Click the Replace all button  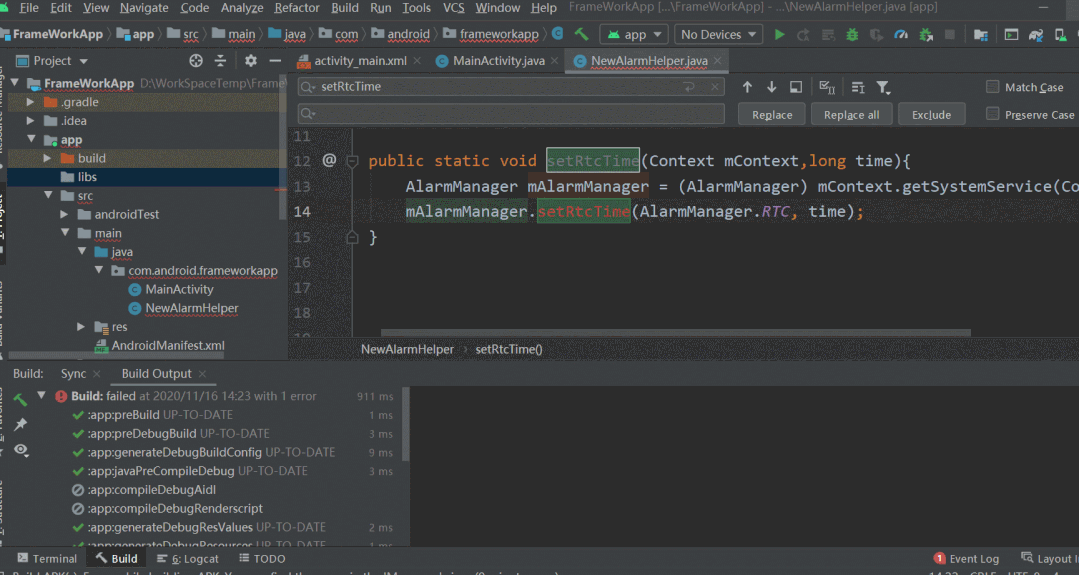[851, 115]
